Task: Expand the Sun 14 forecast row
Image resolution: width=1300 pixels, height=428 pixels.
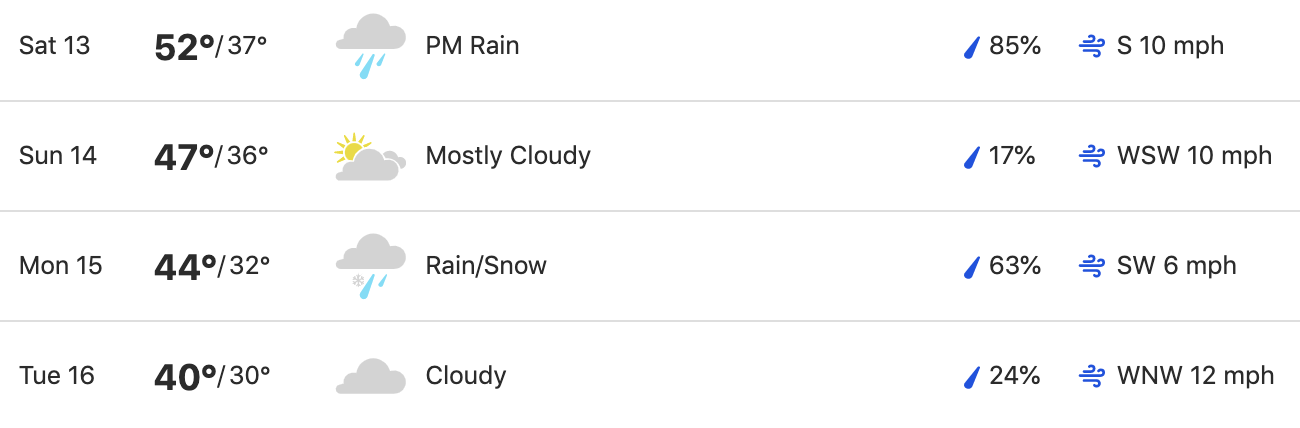Action: 650,156
